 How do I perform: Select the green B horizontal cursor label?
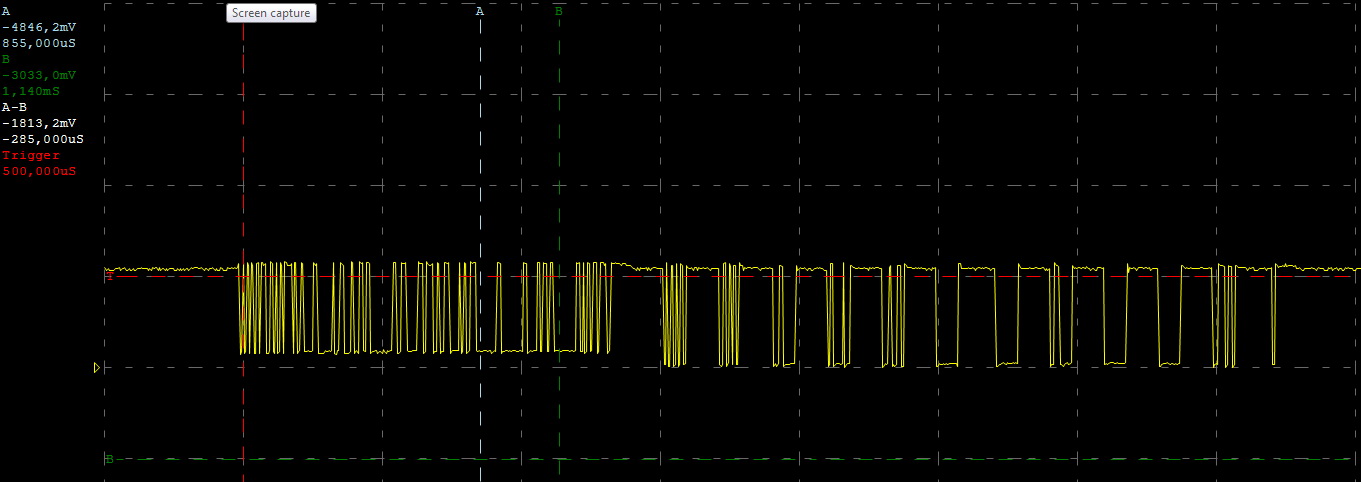[109, 459]
